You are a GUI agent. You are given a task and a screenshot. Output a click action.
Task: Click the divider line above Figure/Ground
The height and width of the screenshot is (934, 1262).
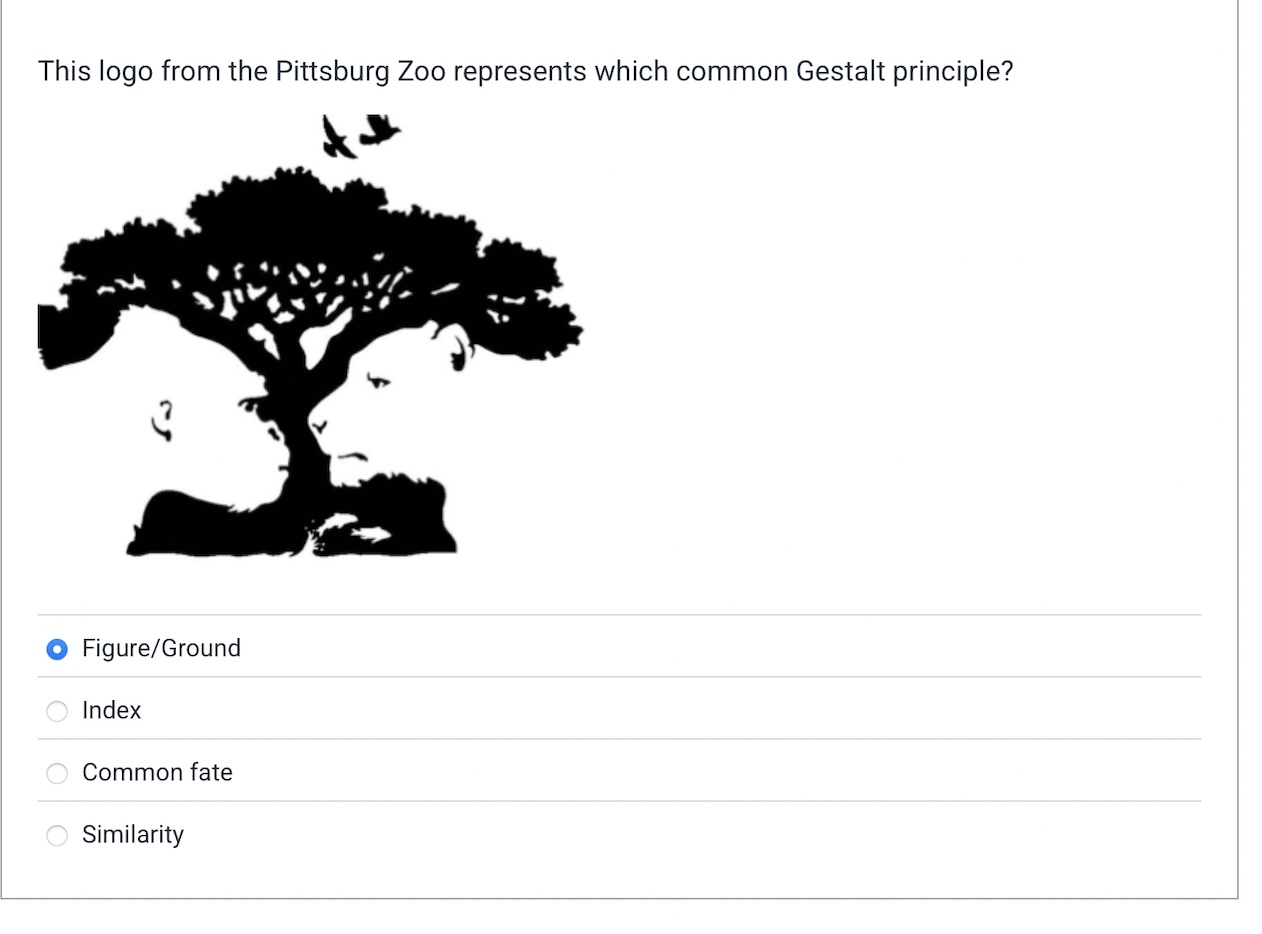[x=620, y=614]
